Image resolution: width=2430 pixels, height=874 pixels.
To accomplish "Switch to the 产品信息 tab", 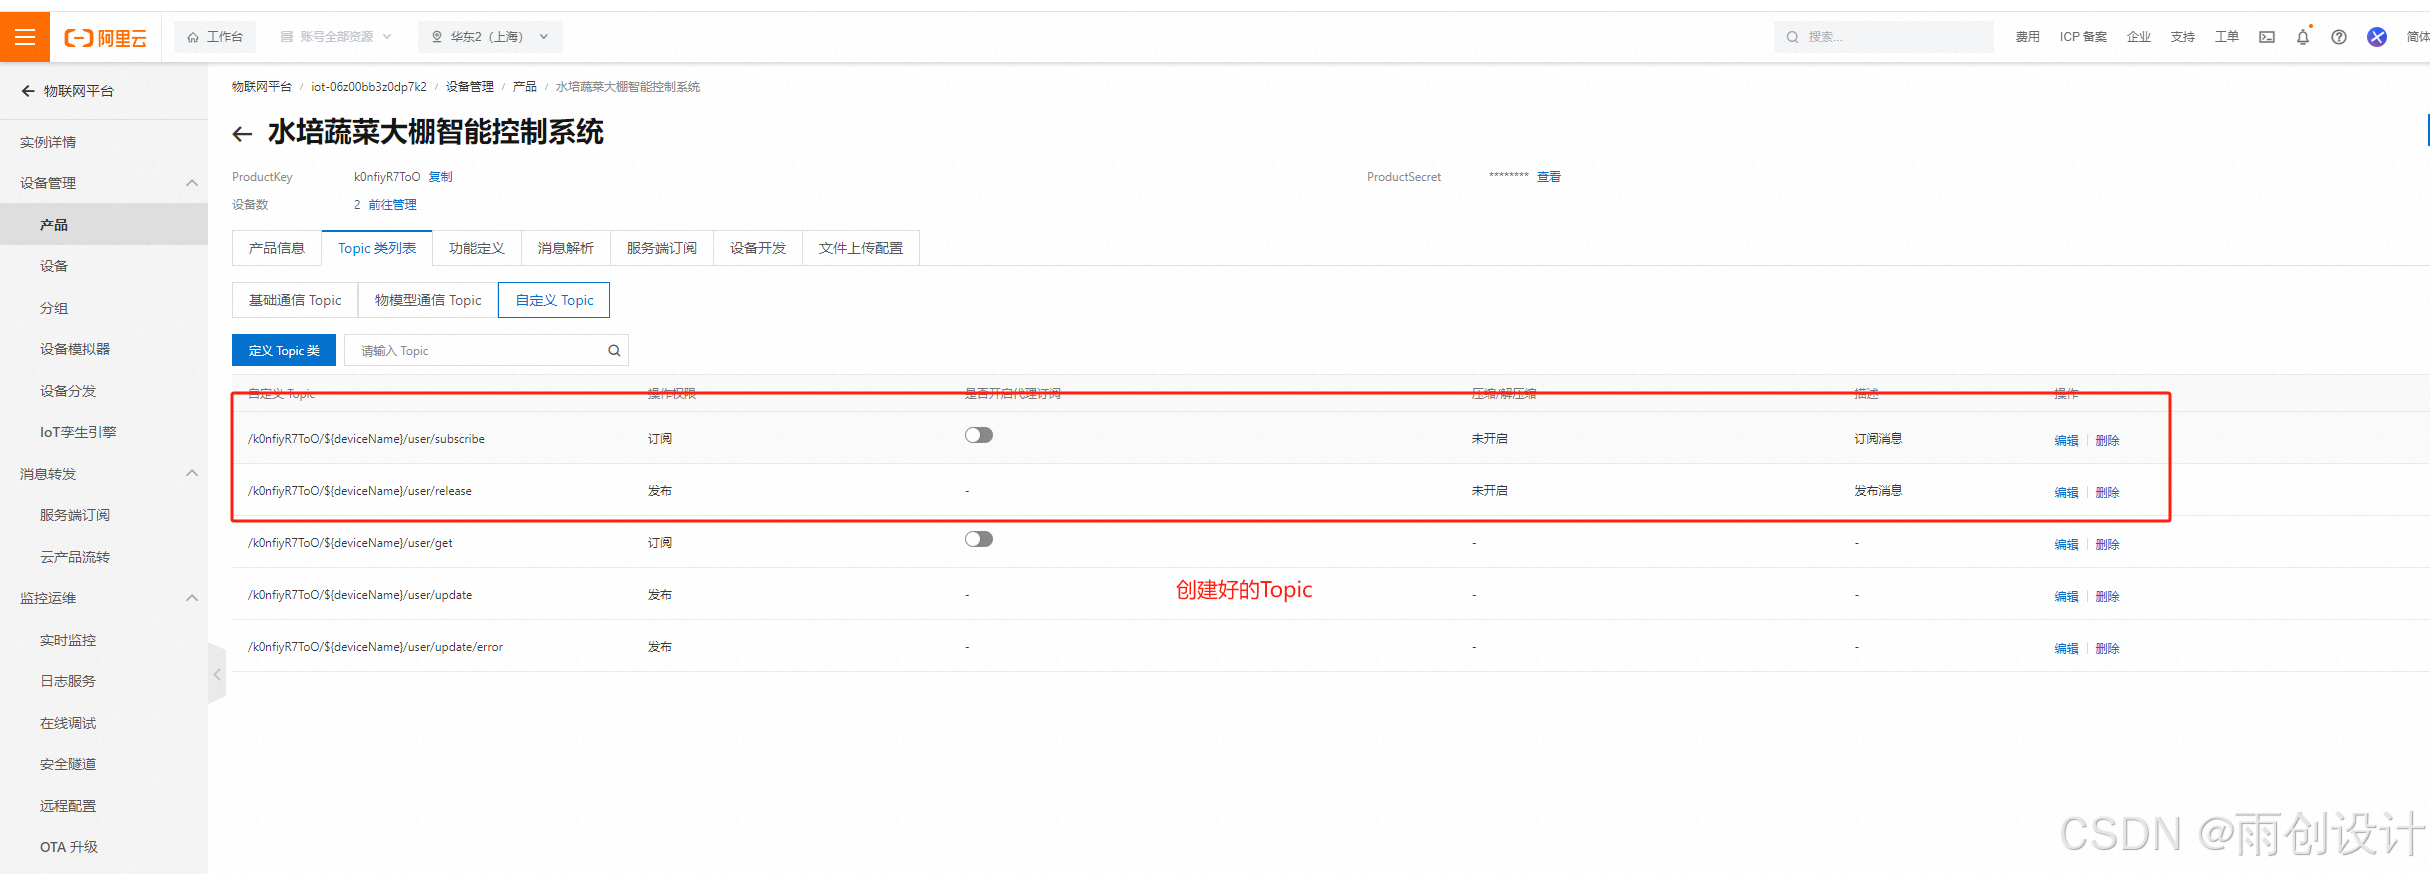I will (x=277, y=248).
